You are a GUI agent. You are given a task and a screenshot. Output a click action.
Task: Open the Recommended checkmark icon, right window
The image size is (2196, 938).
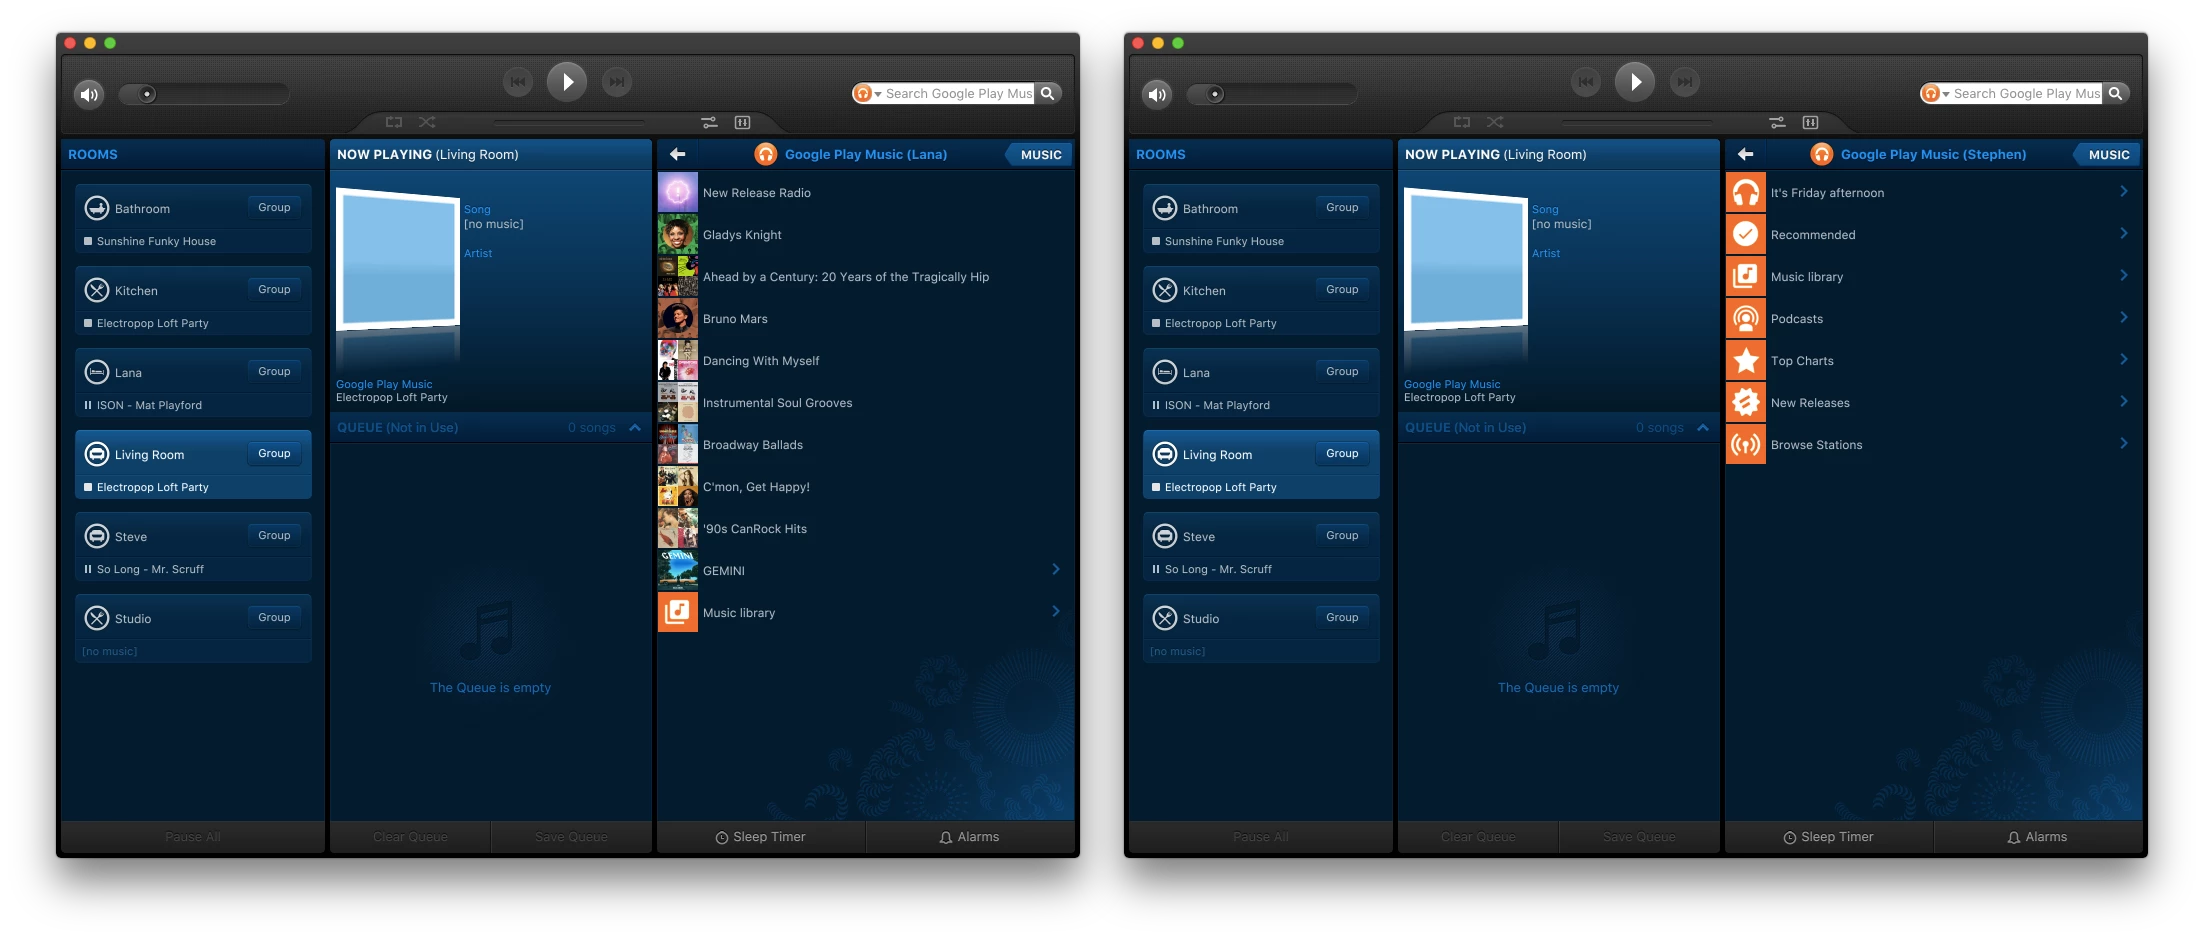[1746, 234]
